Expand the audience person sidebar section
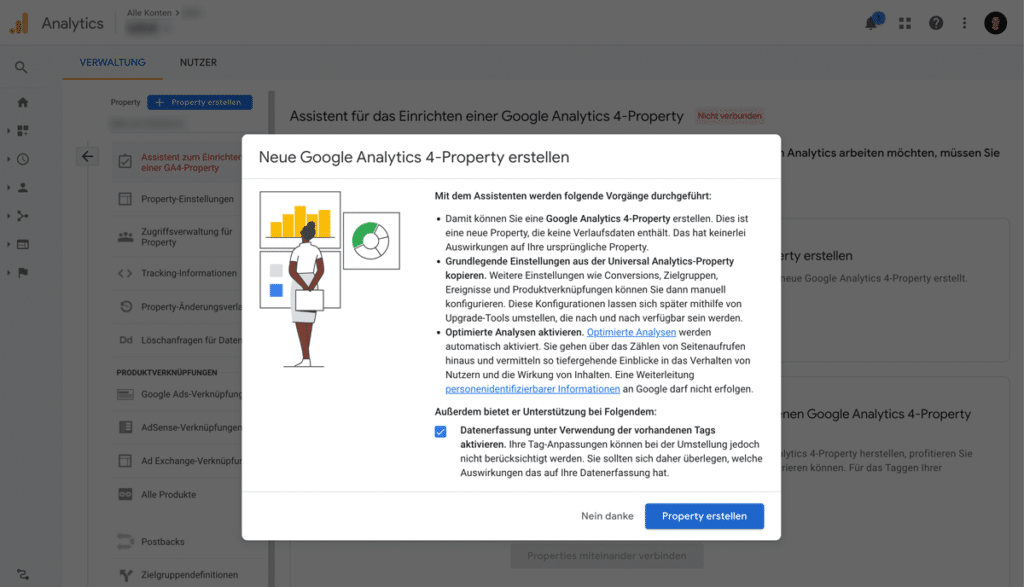The image size is (1024, 587). click(22, 187)
